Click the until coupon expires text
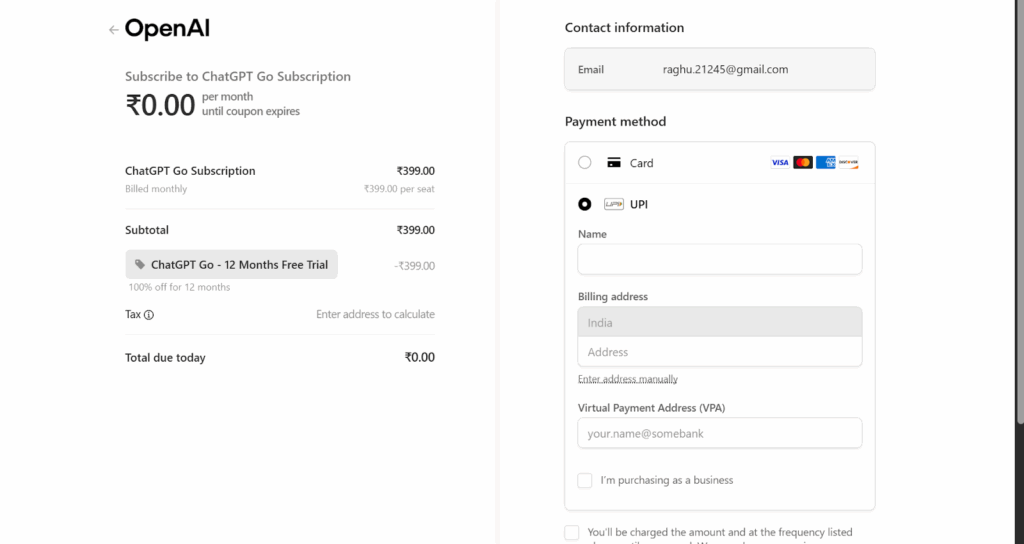The image size is (1024, 544). pyautogui.click(x=251, y=112)
